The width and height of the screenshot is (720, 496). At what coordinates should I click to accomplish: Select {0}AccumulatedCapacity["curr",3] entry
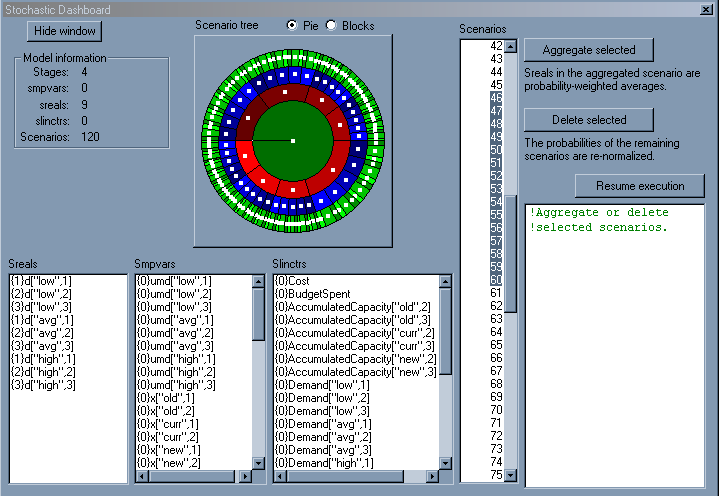pyautogui.click(x=354, y=346)
